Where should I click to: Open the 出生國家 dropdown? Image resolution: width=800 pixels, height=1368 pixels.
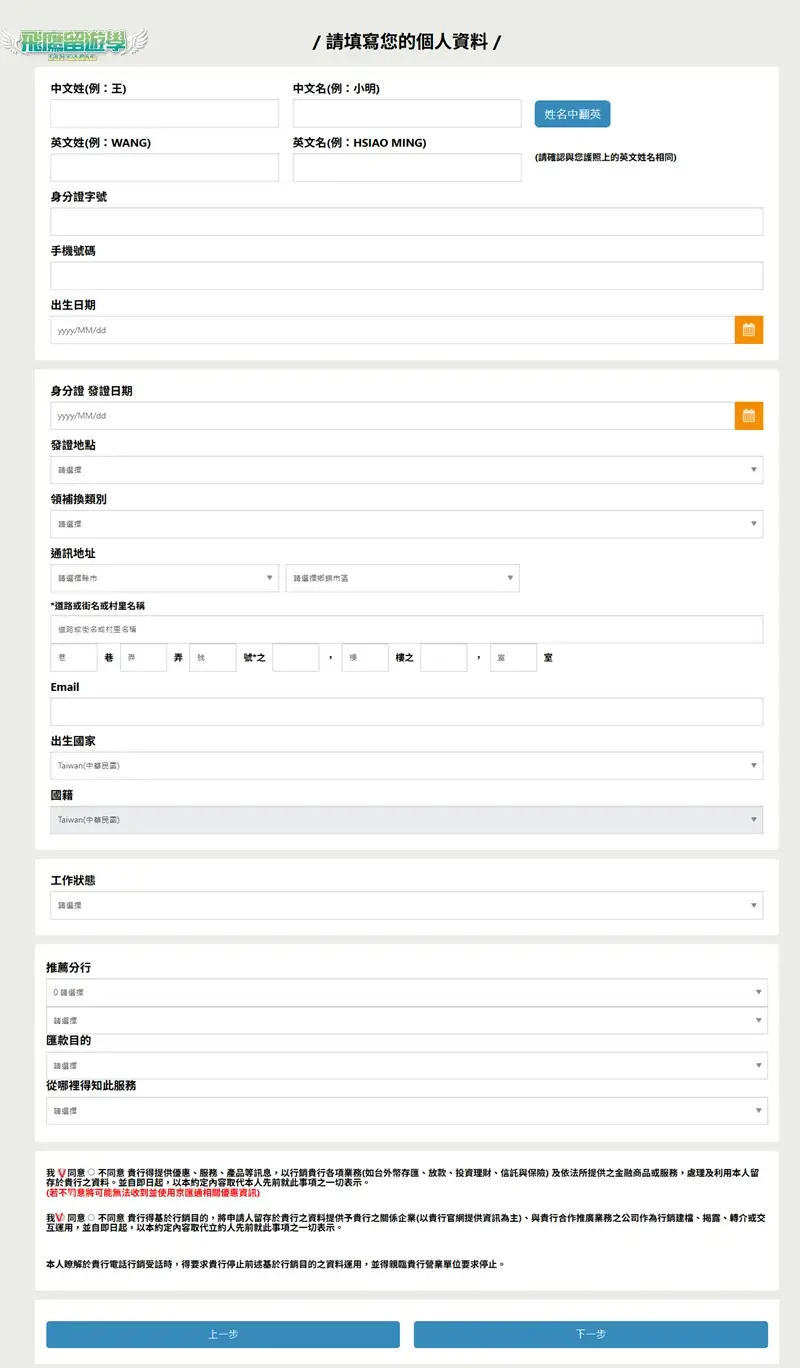point(405,765)
